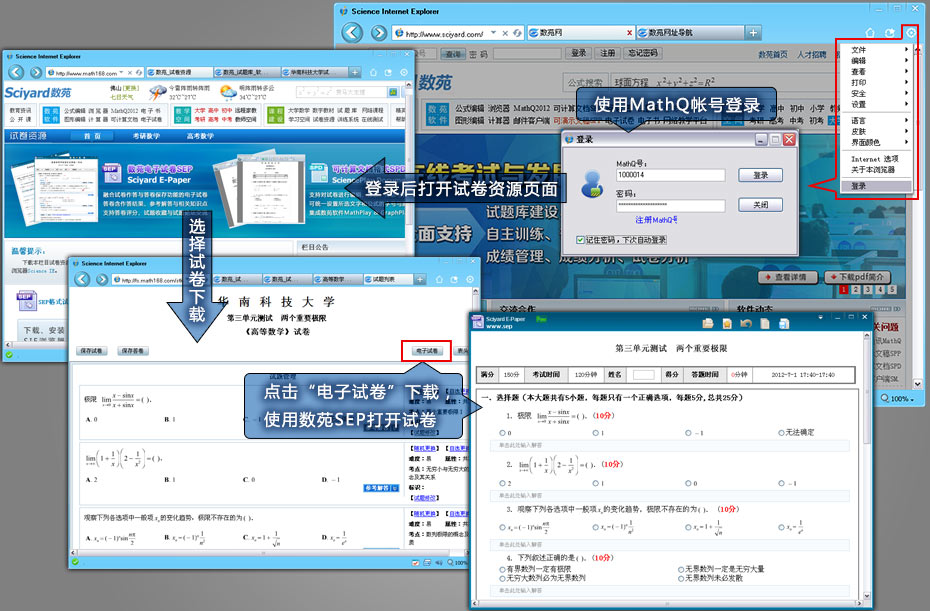Click the 电子试卷 button on the exam page
Screen dimensions: 930x611
[x=426, y=351]
